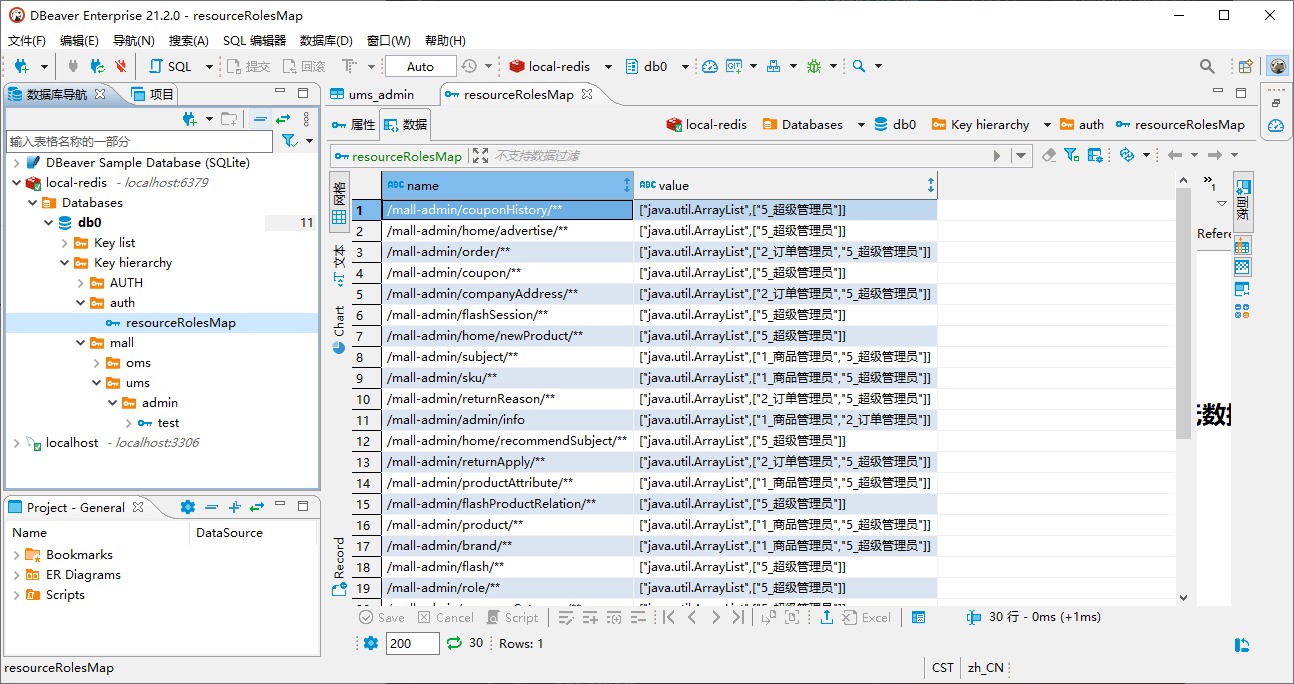Image resolution: width=1294 pixels, height=684 pixels.
Task: Open the 文件(F) menu
Action: (x=27, y=41)
